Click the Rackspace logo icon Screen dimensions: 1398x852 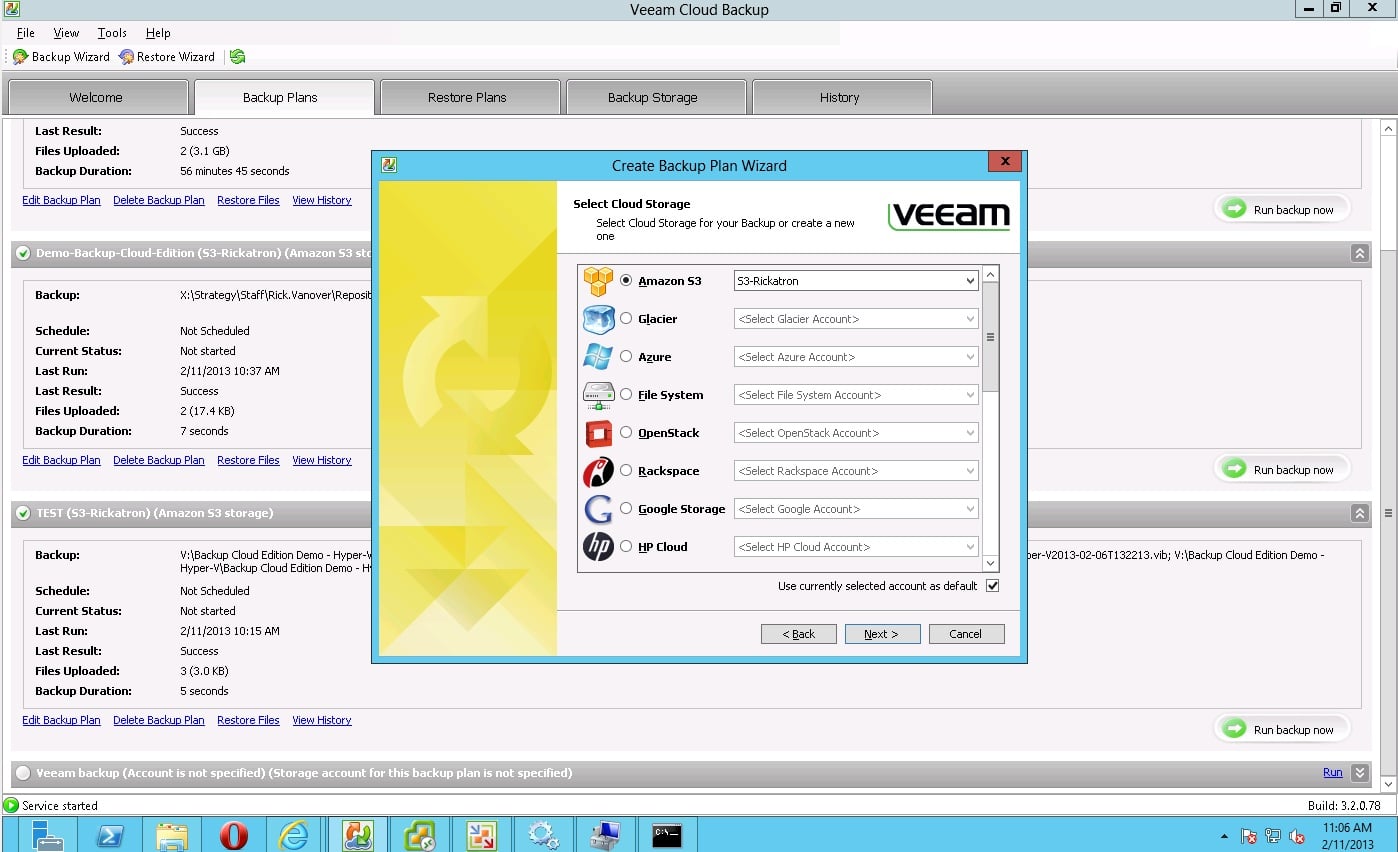click(598, 471)
